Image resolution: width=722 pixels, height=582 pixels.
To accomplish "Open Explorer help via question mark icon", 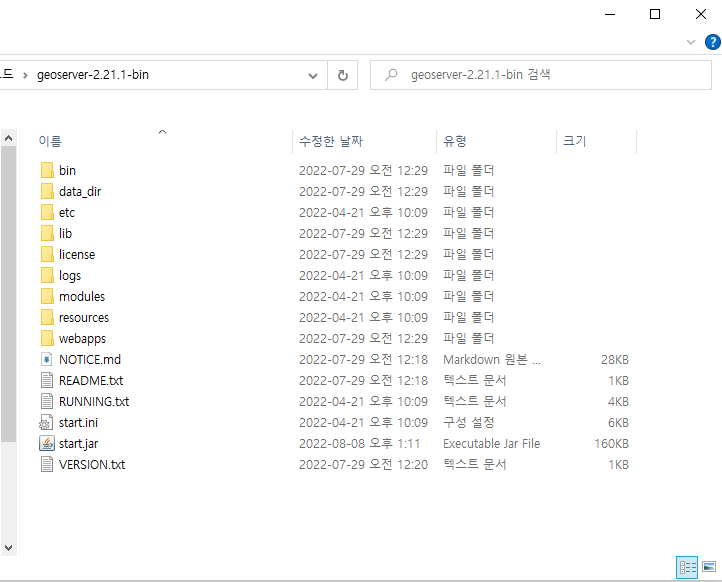I will 712,42.
